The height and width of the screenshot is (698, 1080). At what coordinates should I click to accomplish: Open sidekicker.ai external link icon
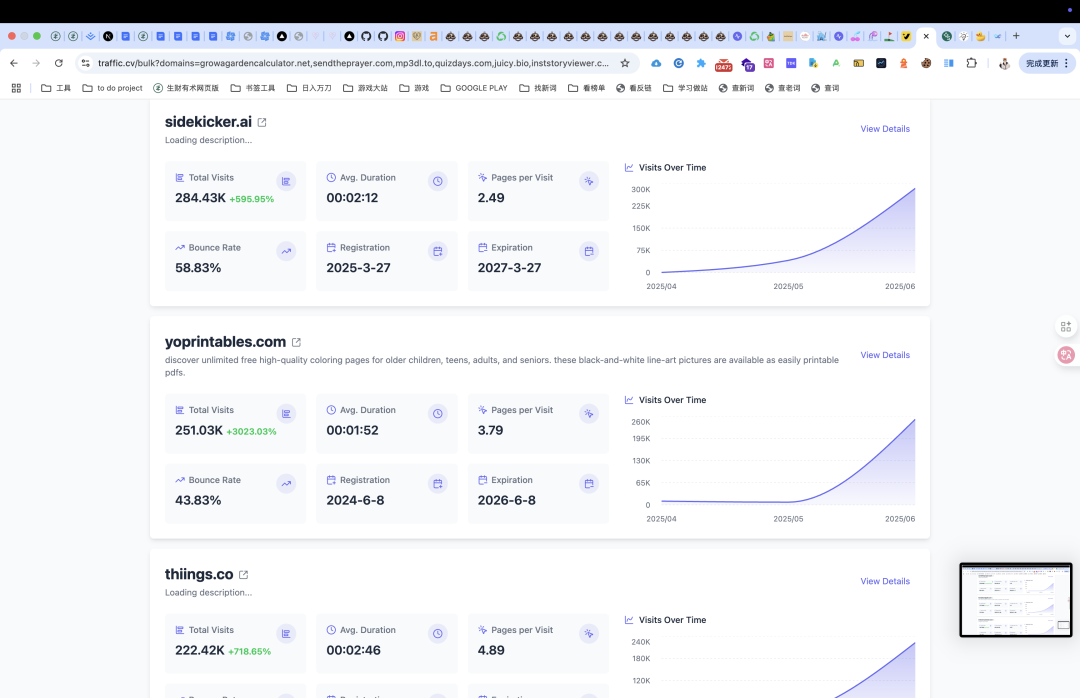pos(262,122)
